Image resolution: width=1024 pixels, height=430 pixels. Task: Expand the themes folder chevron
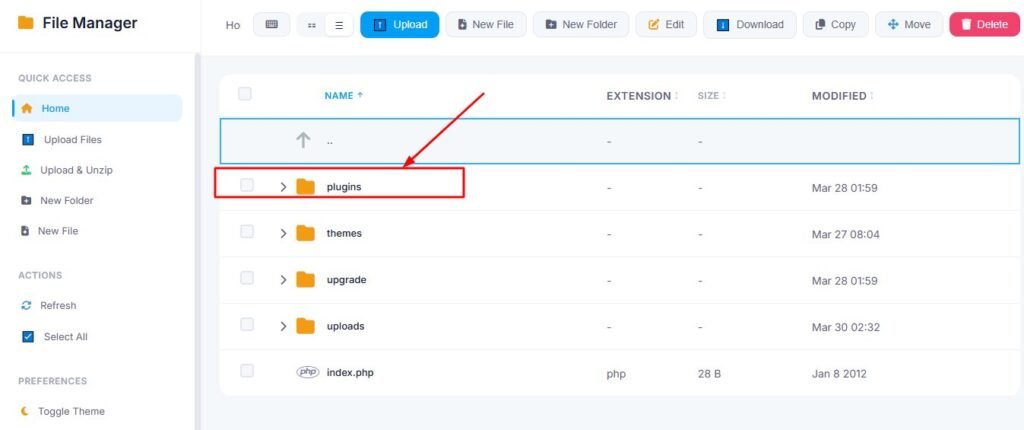coord(283,233)
